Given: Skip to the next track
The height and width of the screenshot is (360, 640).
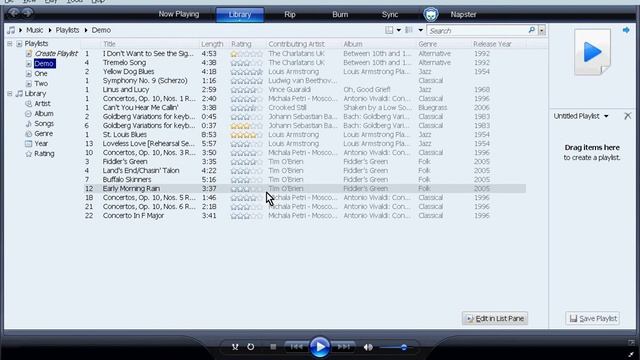Looking at the screenshot, I should pyautogui.click(x=343, y=347).
